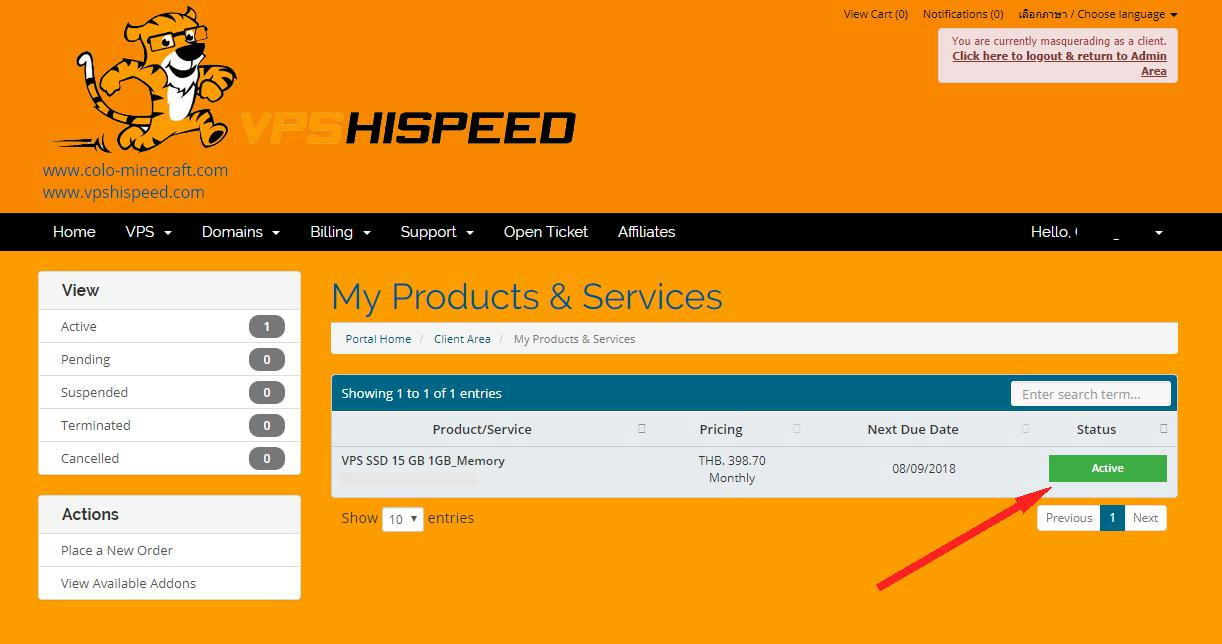1222x644 pixels.
Task: Select Place a New Order
Action: (x=169, y=551)
